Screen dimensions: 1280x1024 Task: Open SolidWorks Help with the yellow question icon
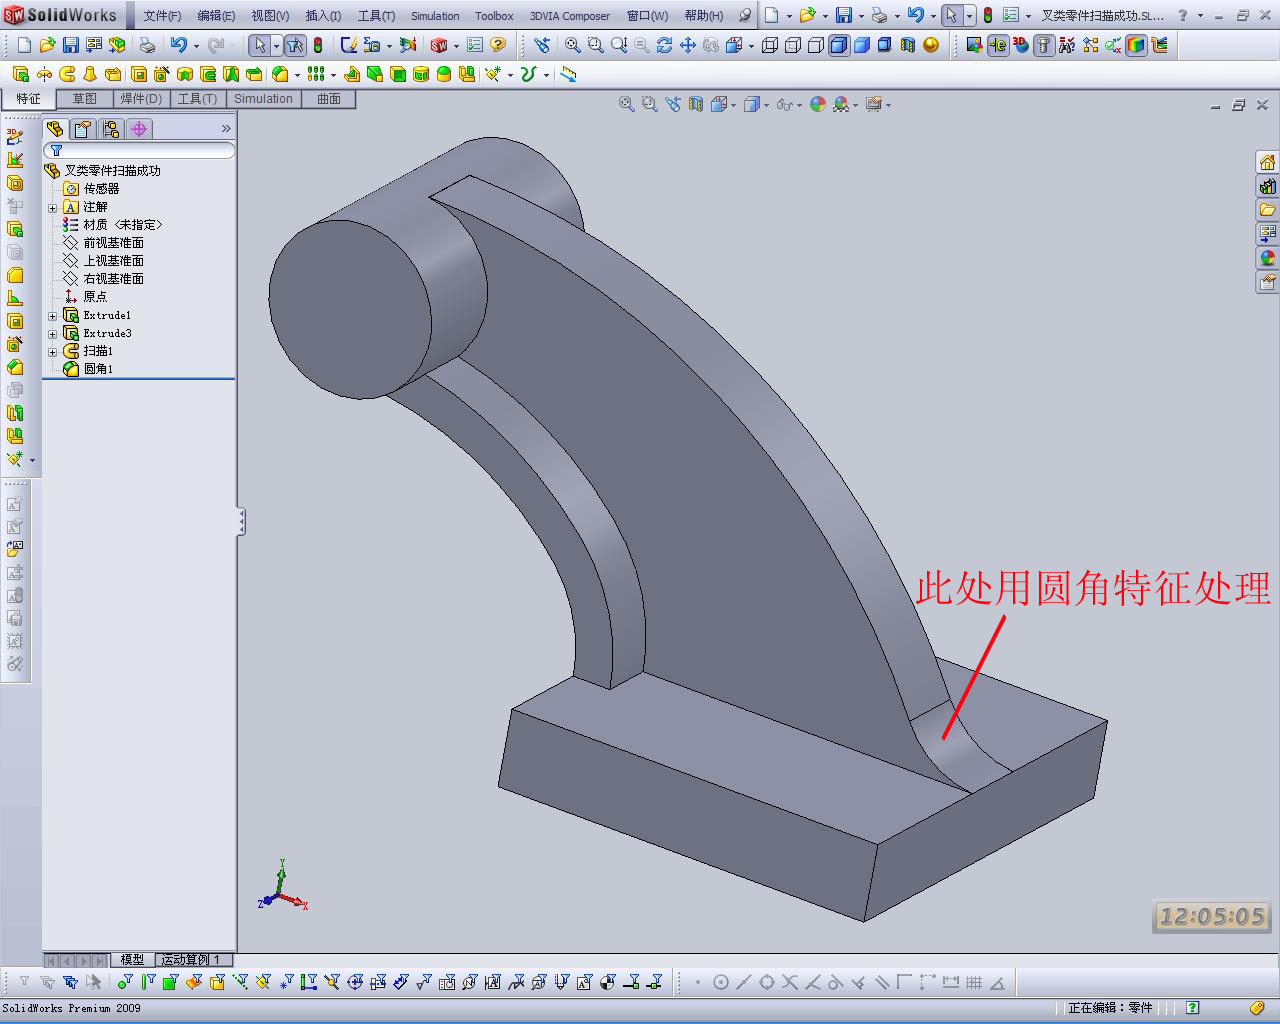498,45
